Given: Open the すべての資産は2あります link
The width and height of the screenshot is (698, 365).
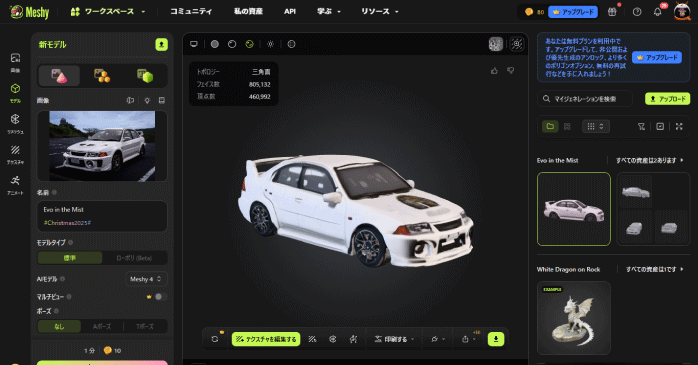Looking at the screenshot, I should (649, 160).
